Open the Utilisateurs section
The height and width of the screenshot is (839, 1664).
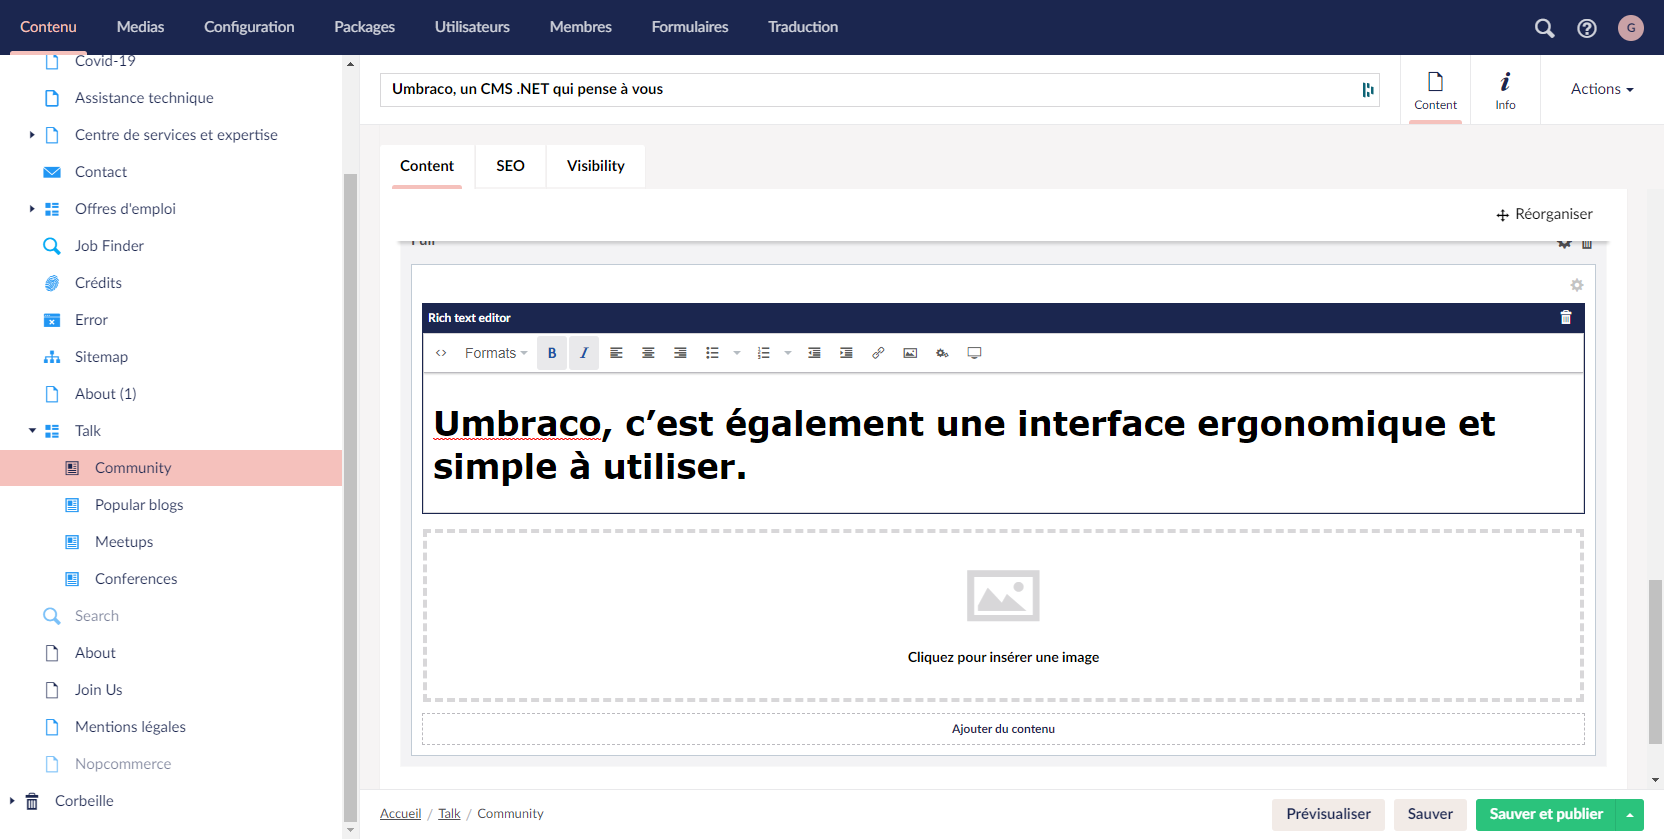point(472,27)
